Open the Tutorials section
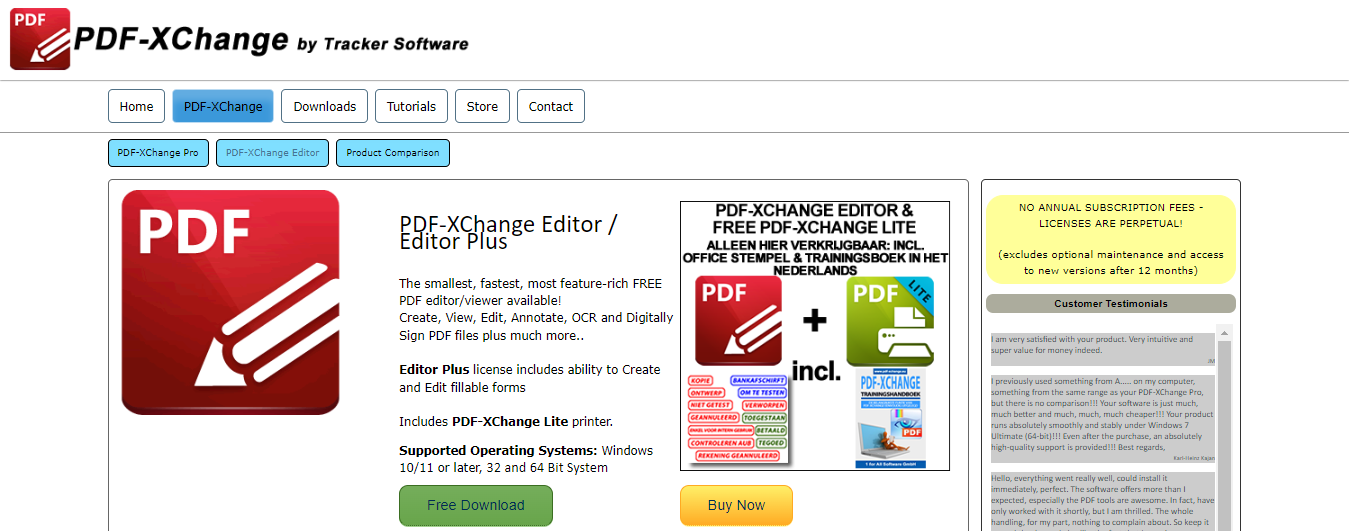1349x531 pixels. point(411,106)
